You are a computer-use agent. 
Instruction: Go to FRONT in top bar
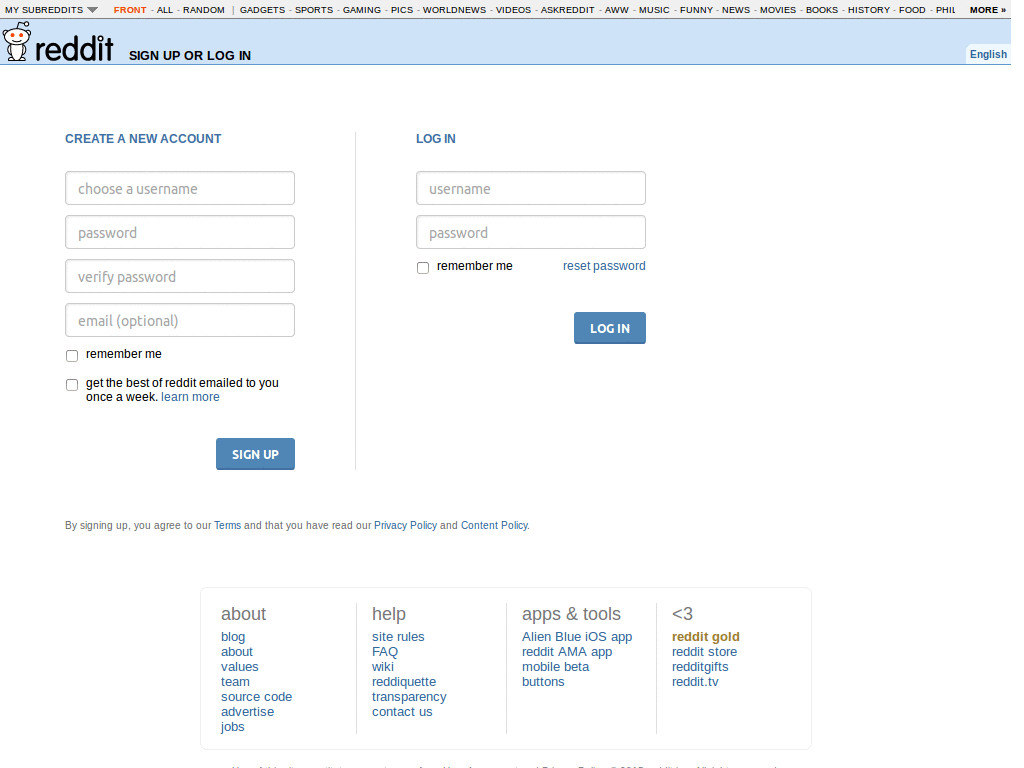click(130, 10)
